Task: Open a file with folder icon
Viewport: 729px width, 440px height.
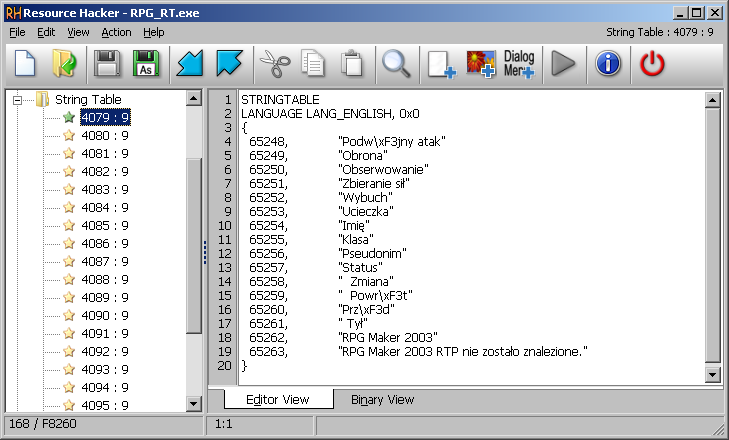Action: [64, 64]
